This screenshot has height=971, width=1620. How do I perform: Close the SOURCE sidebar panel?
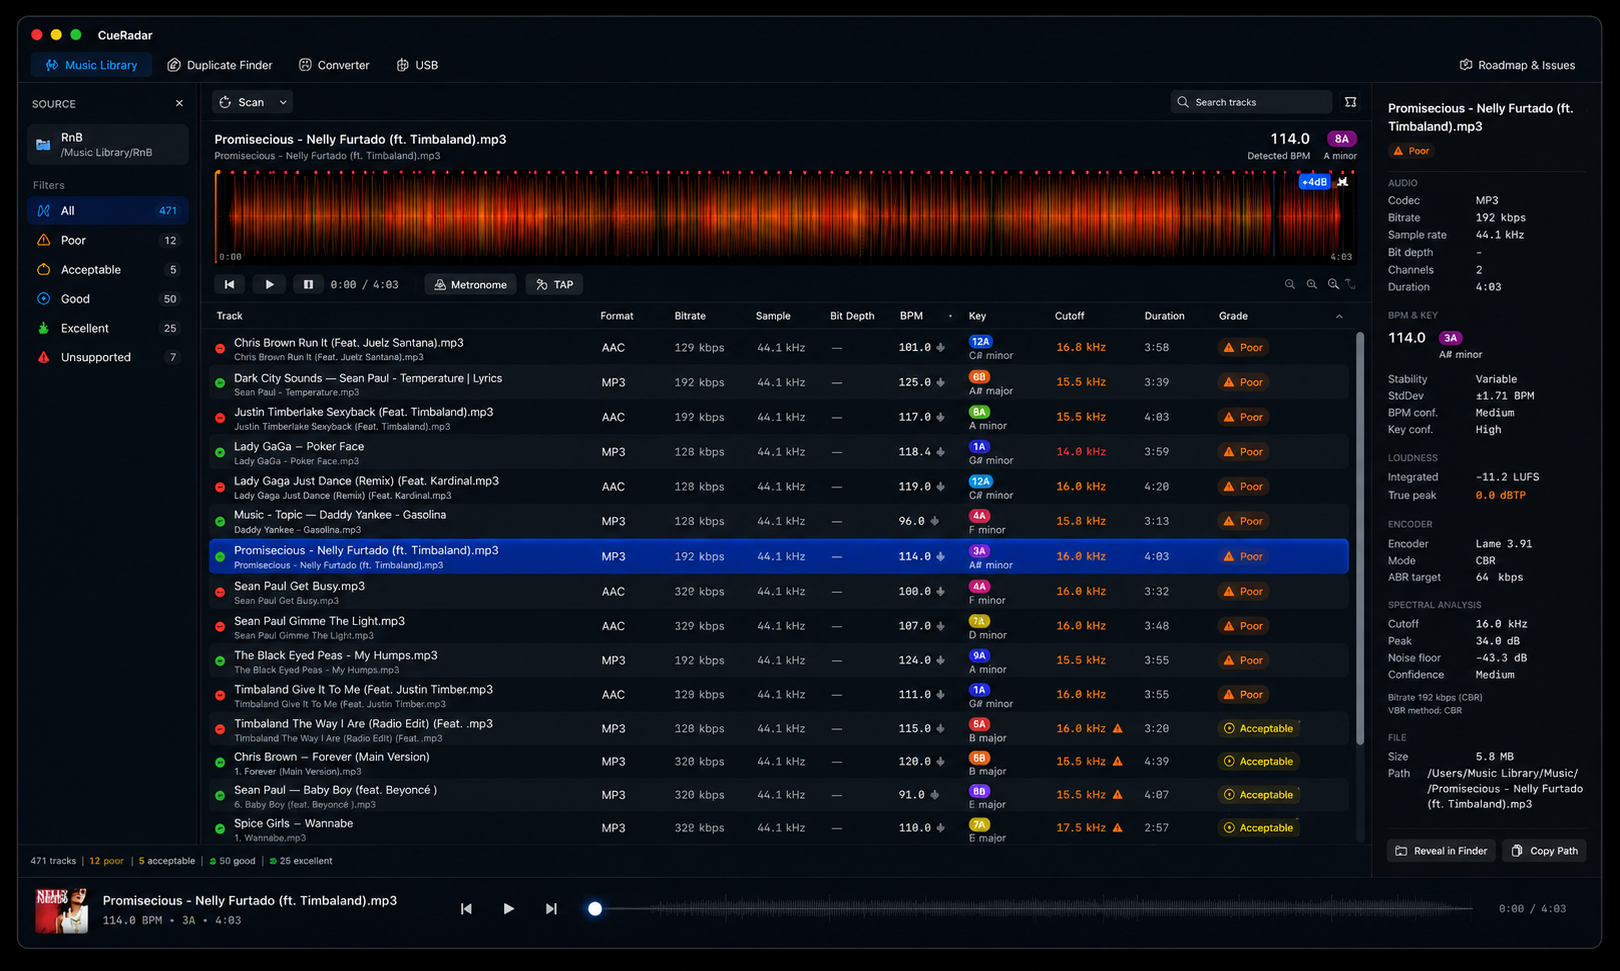[179, 103]
